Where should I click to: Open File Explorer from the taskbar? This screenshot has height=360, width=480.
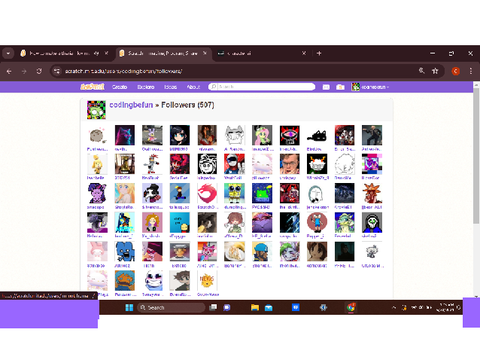tap(255, 307)
